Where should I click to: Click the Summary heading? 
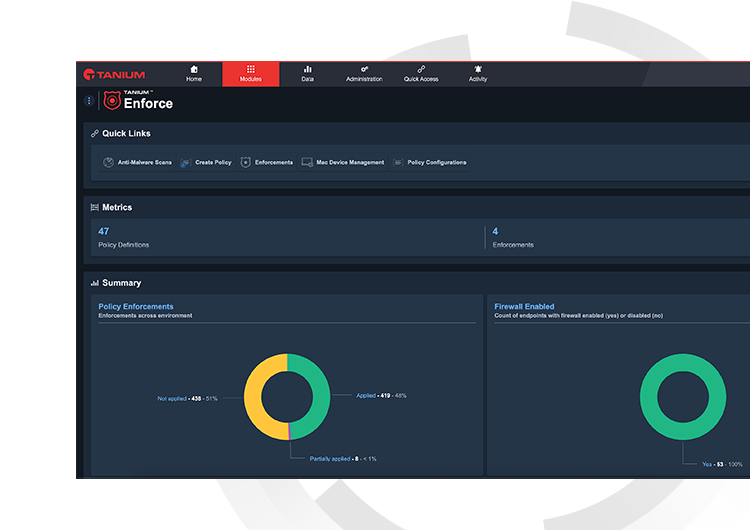pos(121,283)
